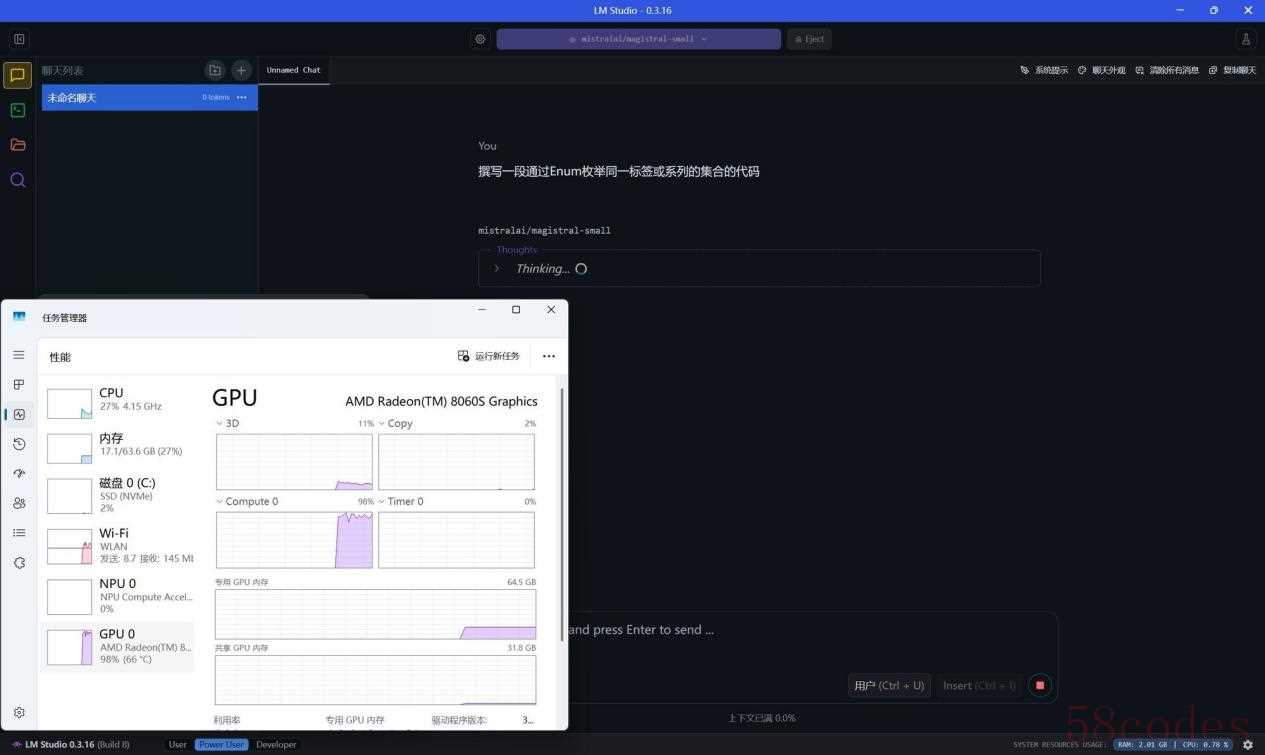
Task: Open My Models folder icon in sidebar
Action: [x=18, y=145]
